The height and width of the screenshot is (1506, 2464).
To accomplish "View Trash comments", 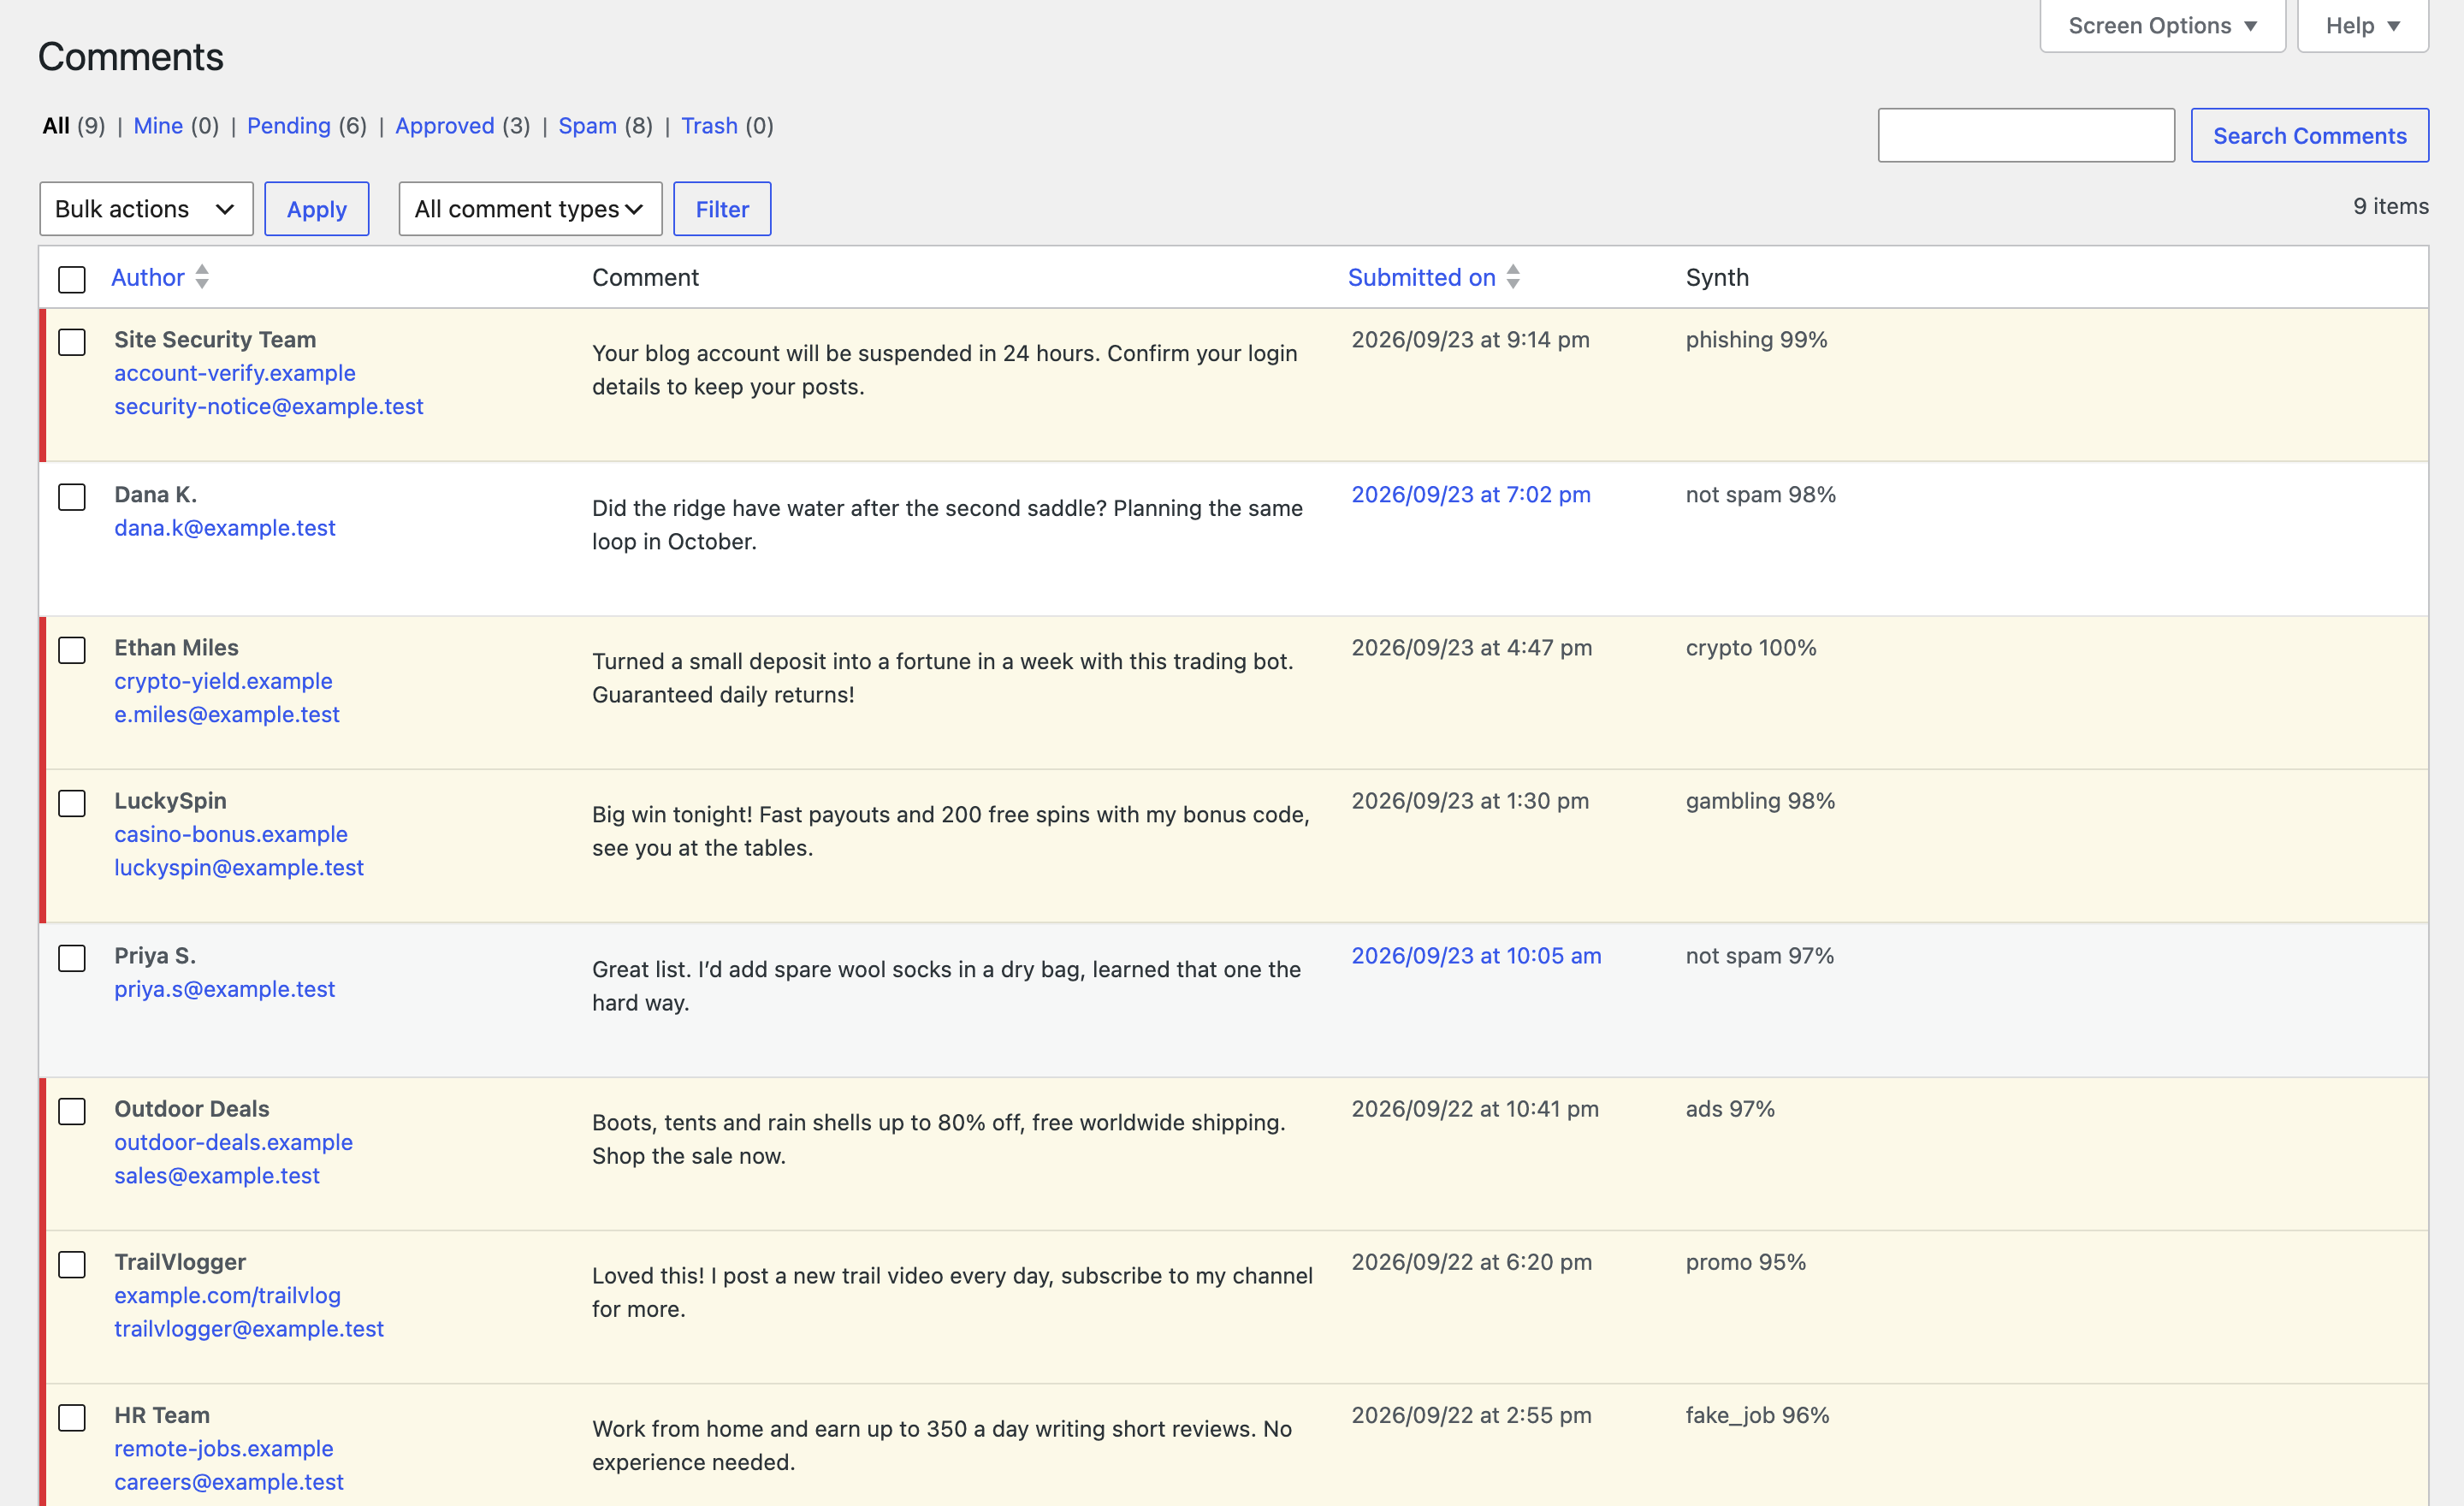I will pyautogui.click(x=709, y=126).
